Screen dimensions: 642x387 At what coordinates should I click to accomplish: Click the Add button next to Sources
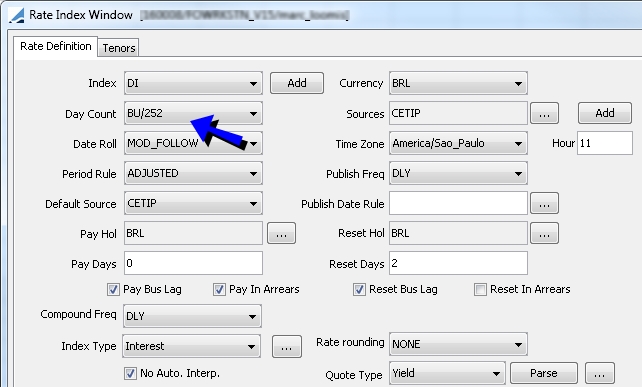pyautogui.click(x=605, y=113)
